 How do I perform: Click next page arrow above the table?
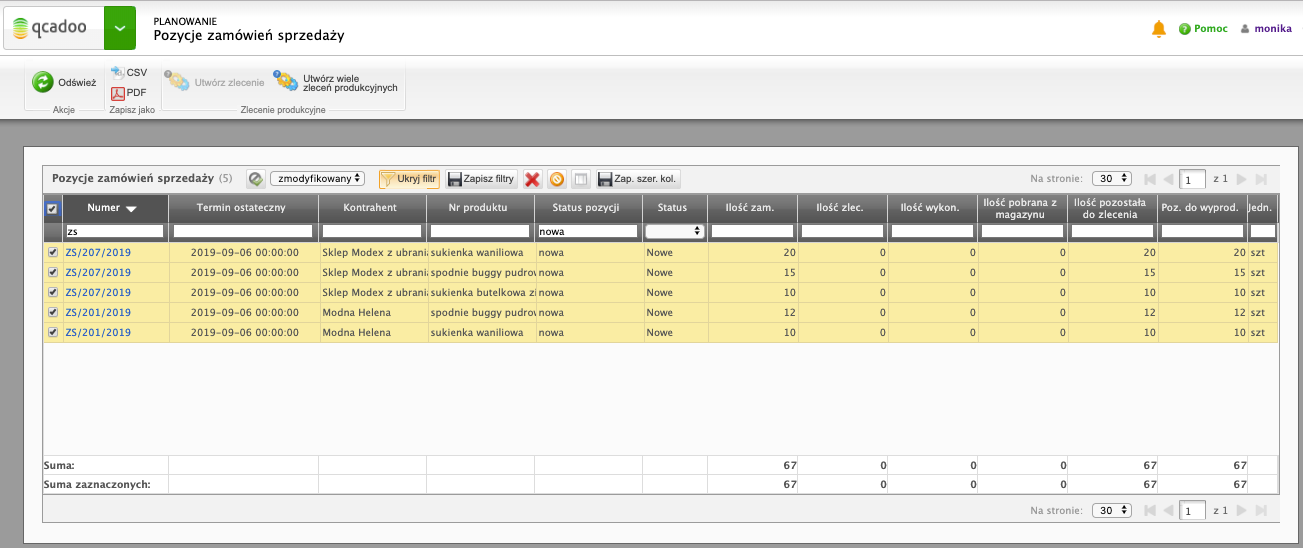[1242, 179]
